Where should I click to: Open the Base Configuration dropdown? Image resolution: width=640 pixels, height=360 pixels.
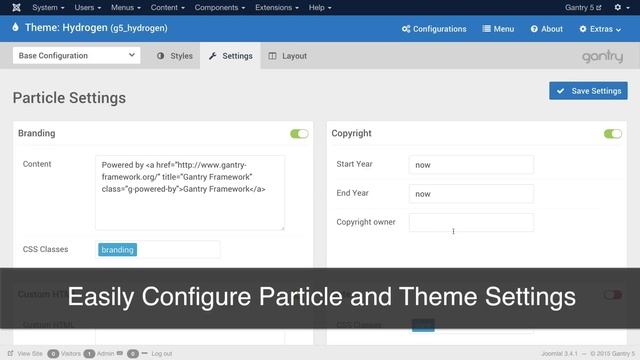tap(76, 56)
